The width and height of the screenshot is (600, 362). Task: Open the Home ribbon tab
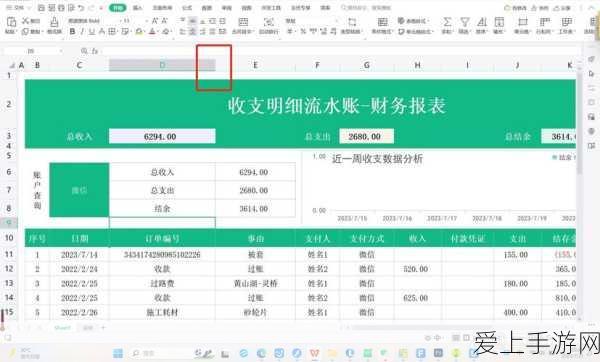point(117,8)
